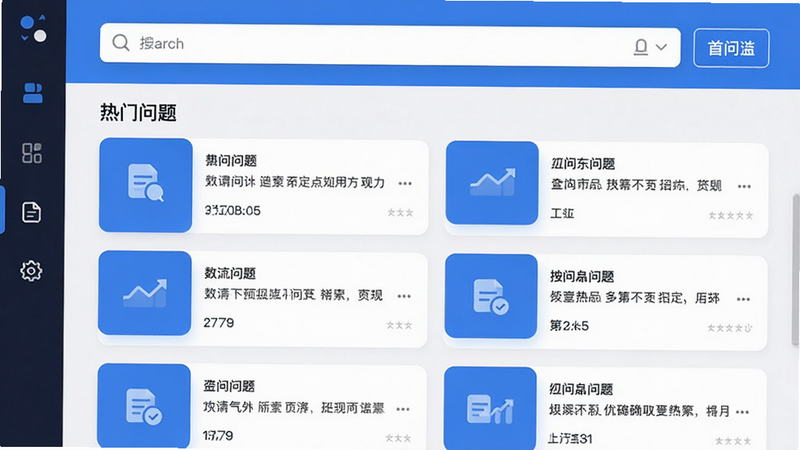
Task: Open the document-check thumbnail of 第2k5 card
Action: pyautogui.click(x=491, y=296)
